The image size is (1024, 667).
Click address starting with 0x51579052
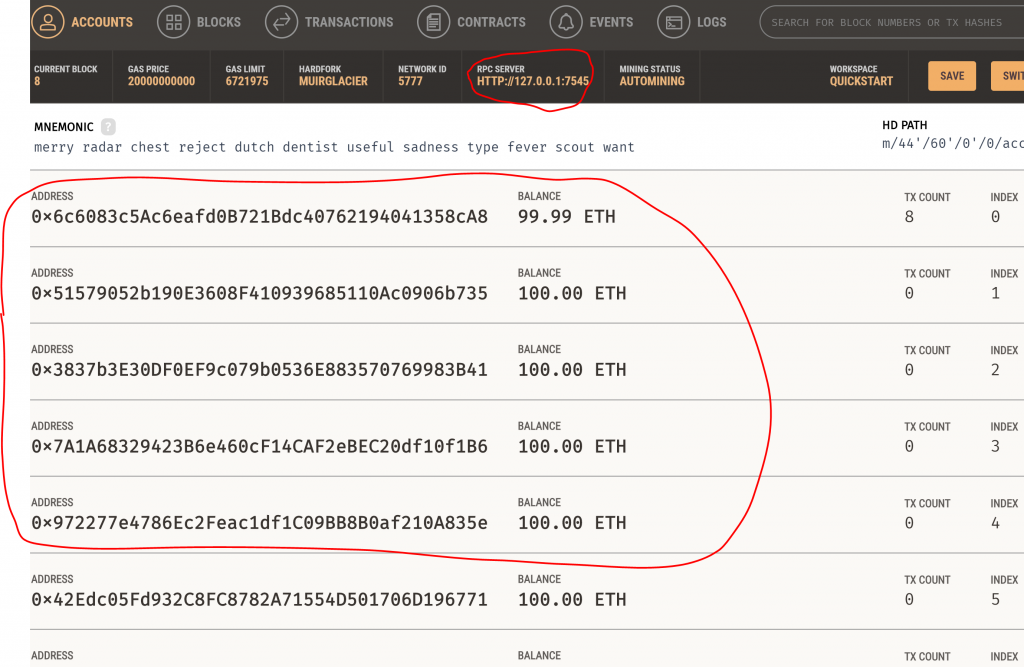(259, 293)
